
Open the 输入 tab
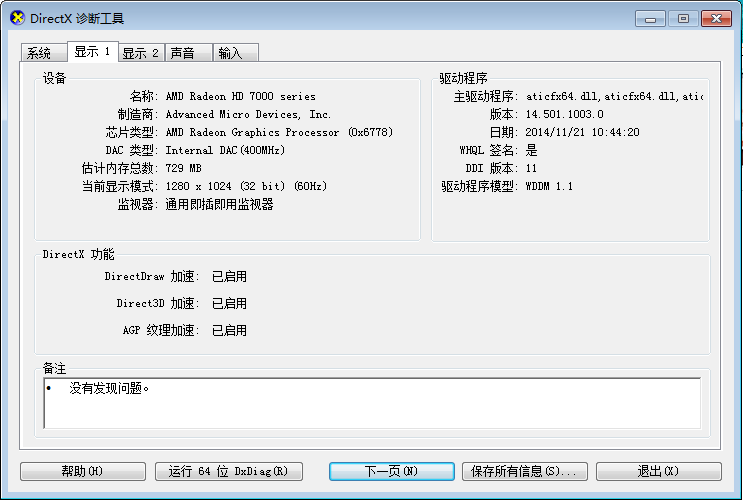point(236,53)
